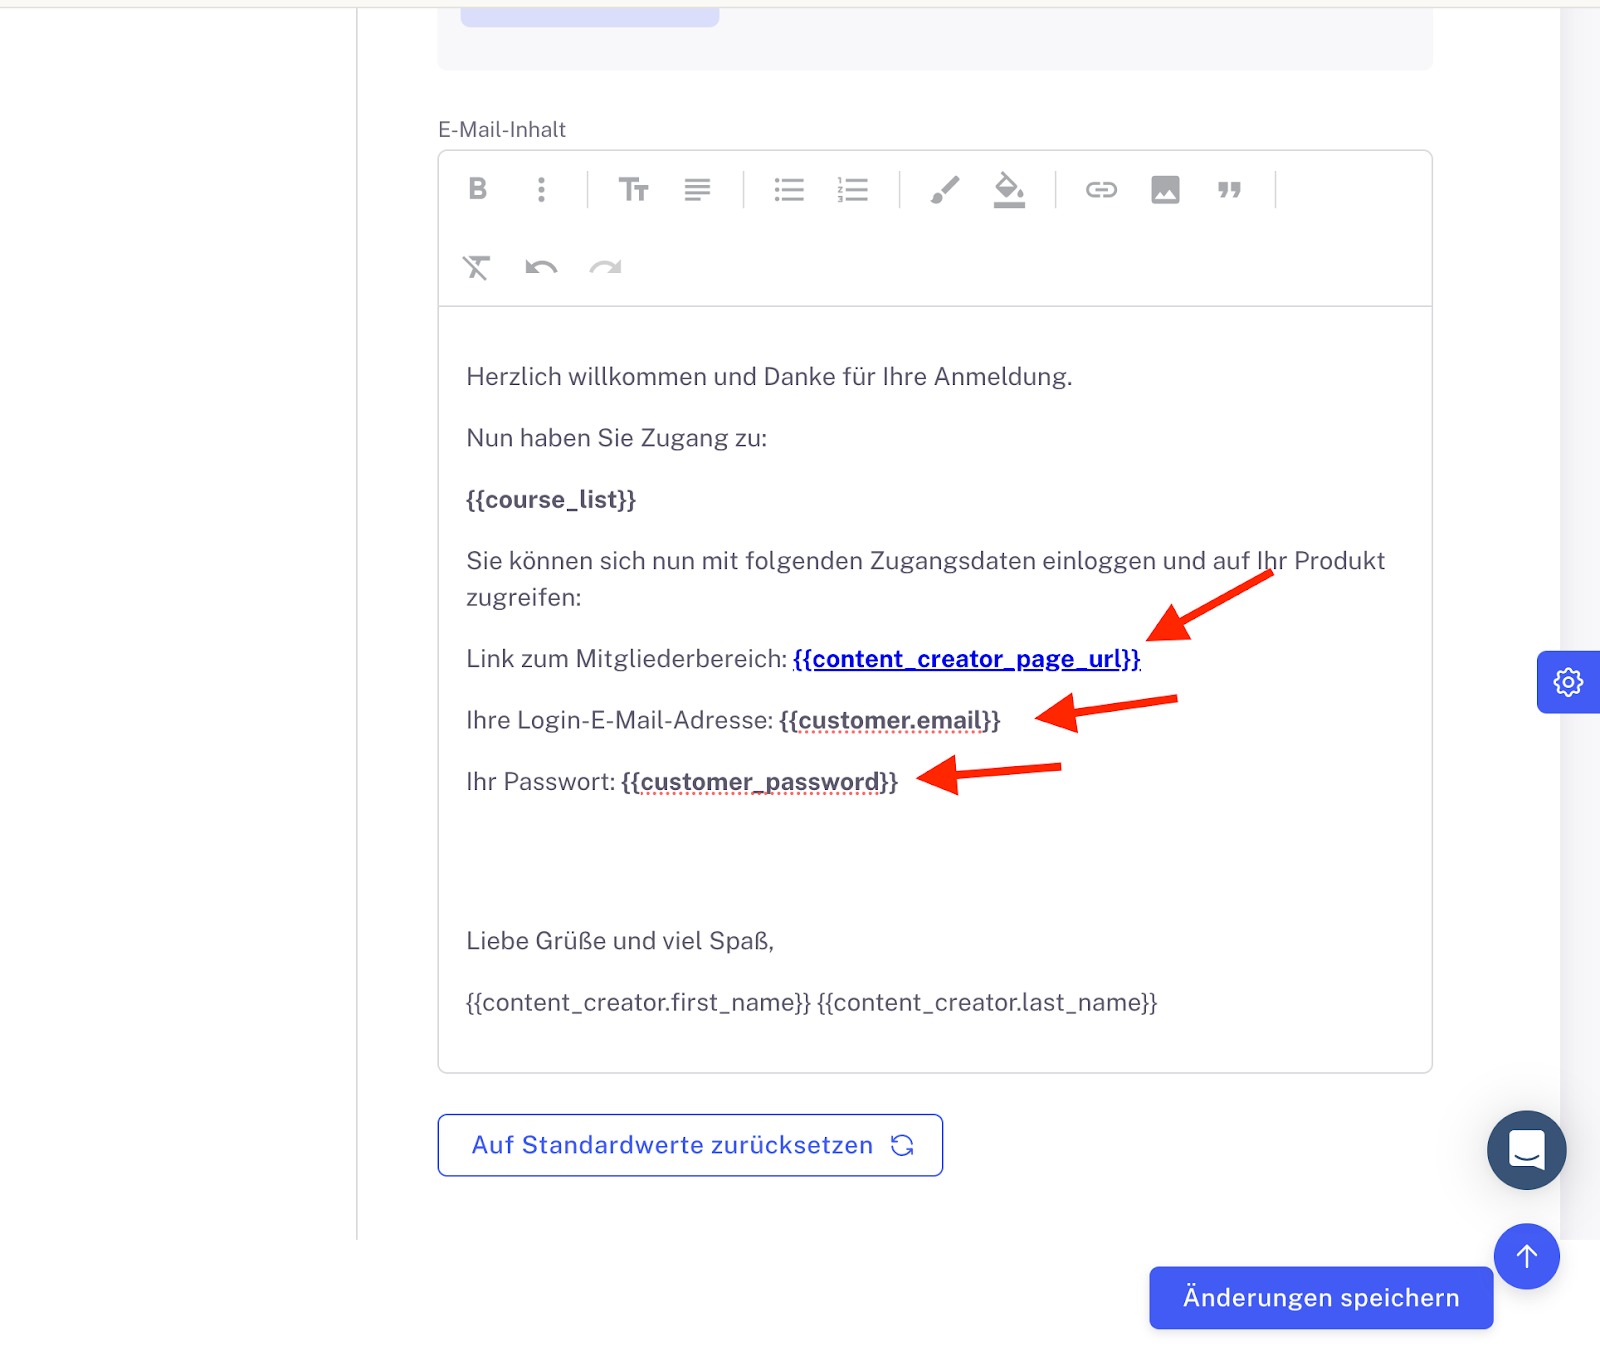Insert an image into the email

[1165, 189]
